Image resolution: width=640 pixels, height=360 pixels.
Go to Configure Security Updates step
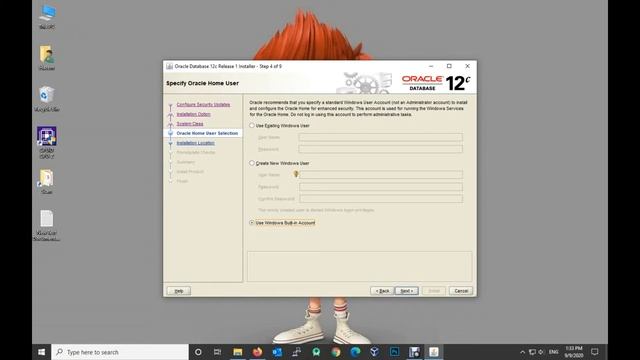tap(203, 104)
